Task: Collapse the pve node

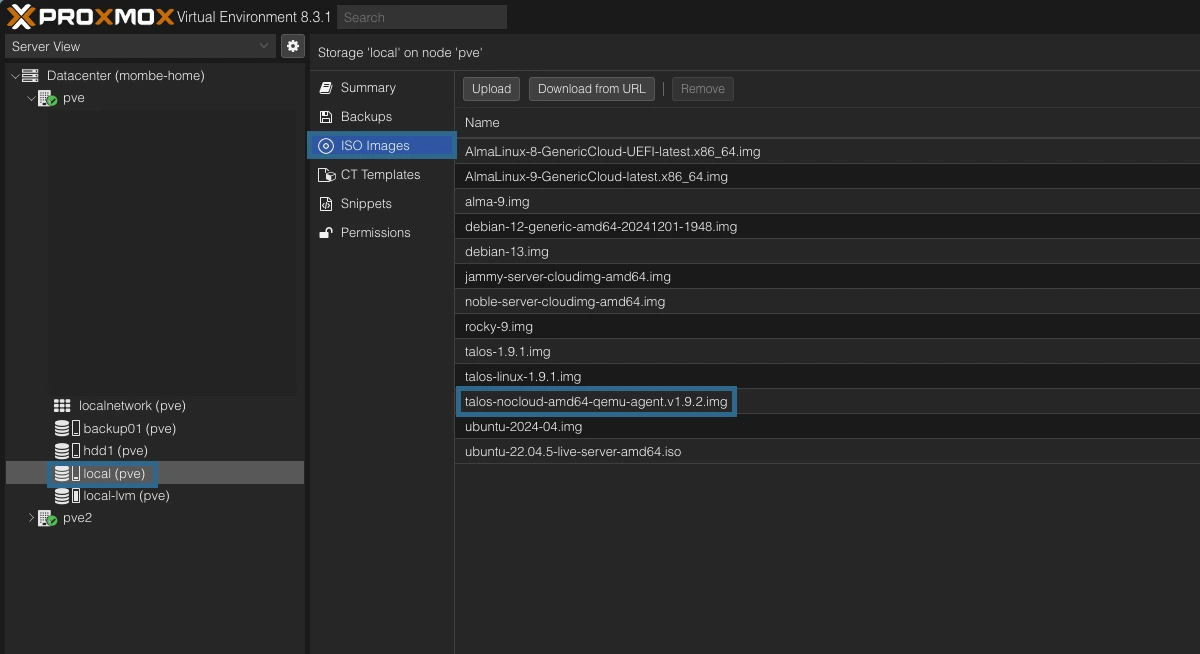Action: point(31,98)
